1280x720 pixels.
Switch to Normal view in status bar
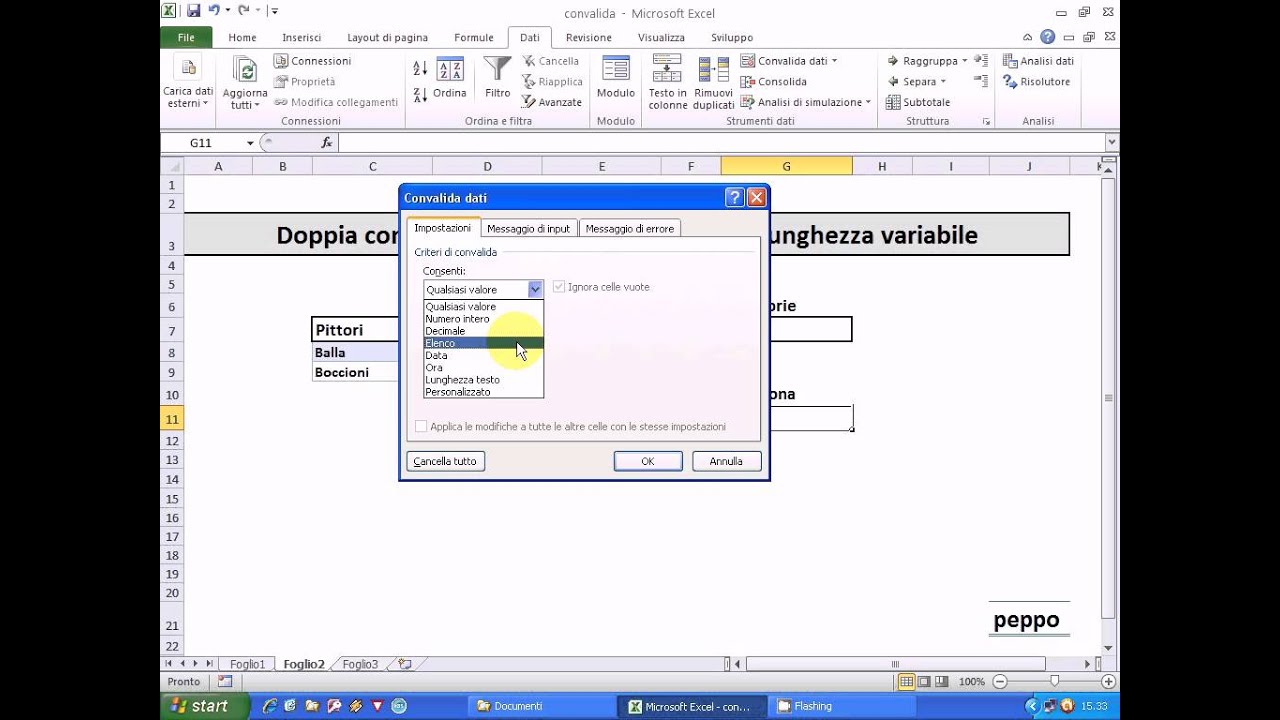[x=906, y=682]
